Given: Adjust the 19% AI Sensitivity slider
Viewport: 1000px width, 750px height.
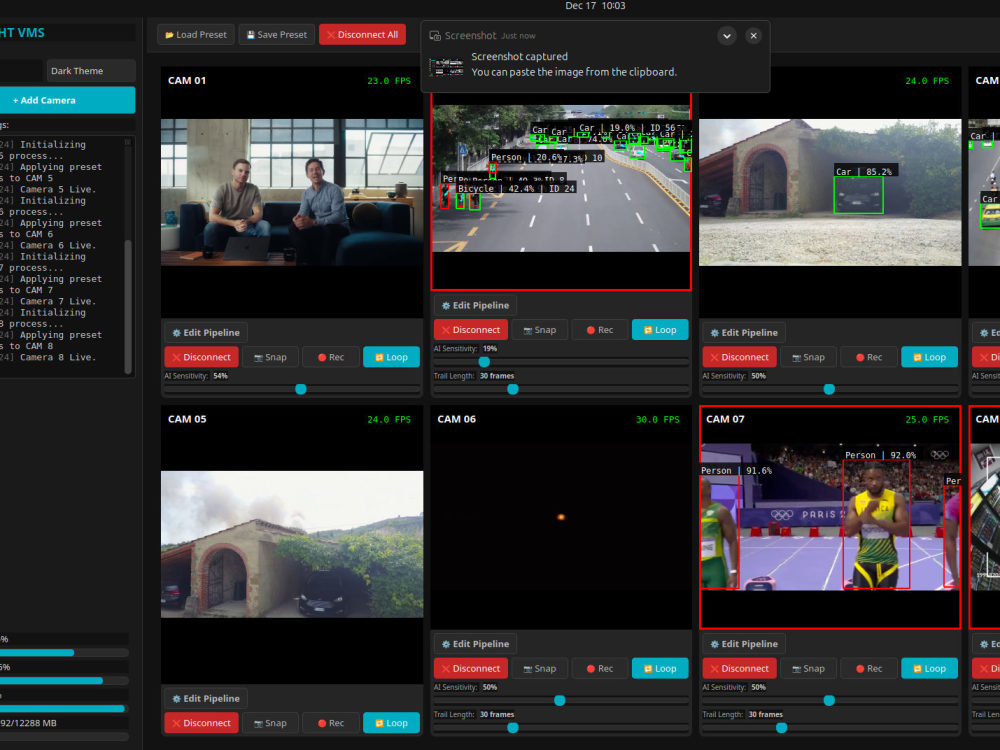Looking at the screenshot, I should [561, 362].
